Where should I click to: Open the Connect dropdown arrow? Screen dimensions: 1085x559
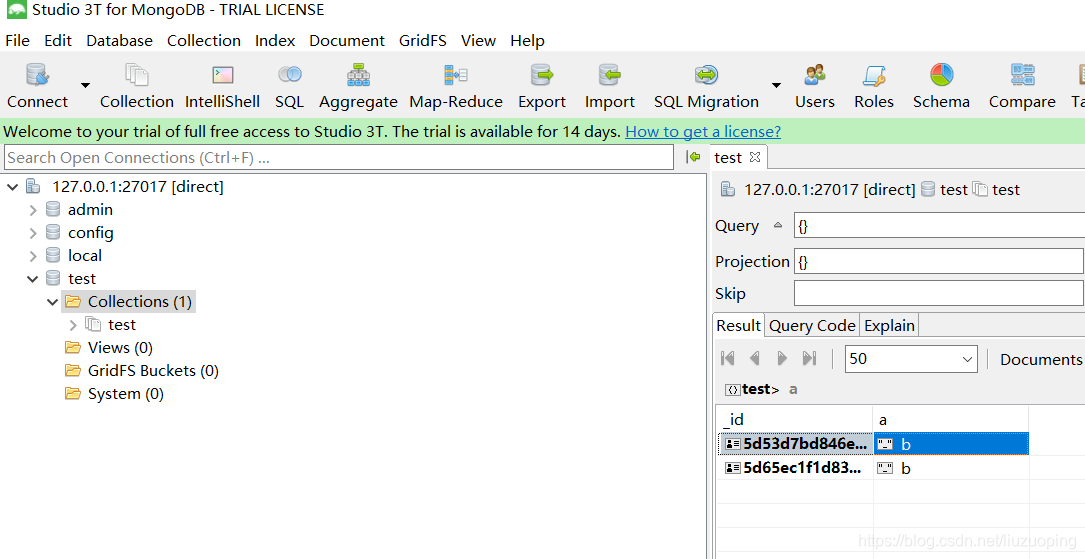[x=85, y=86]
